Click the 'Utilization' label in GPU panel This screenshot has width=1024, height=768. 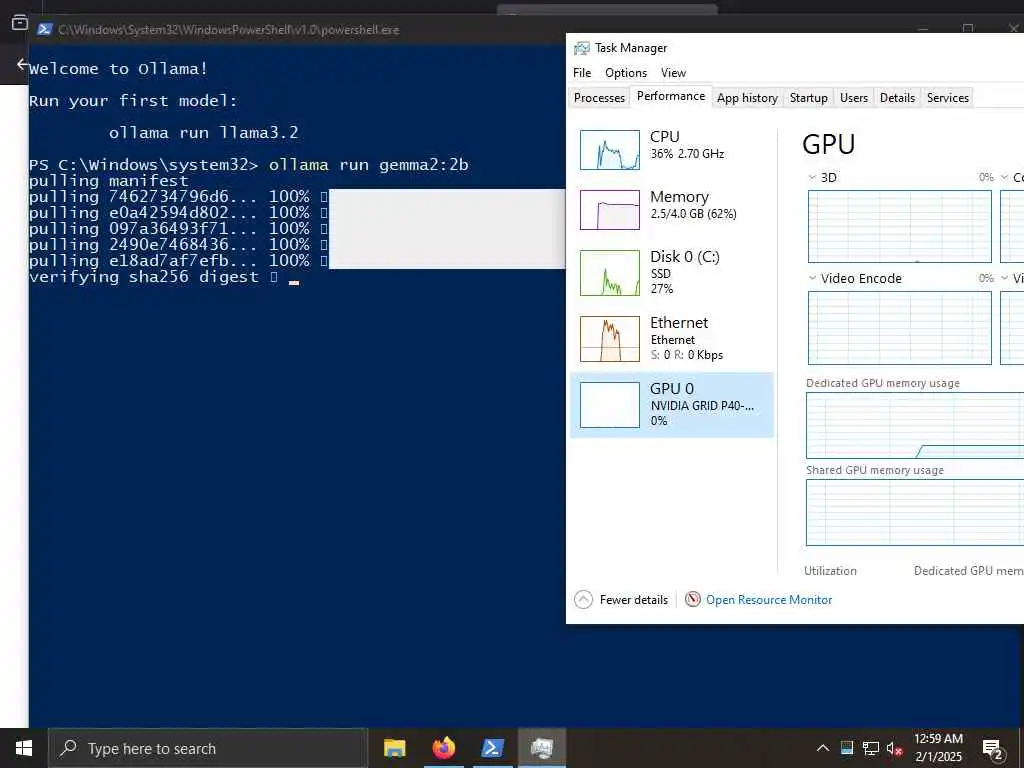[x=830, y=571]
